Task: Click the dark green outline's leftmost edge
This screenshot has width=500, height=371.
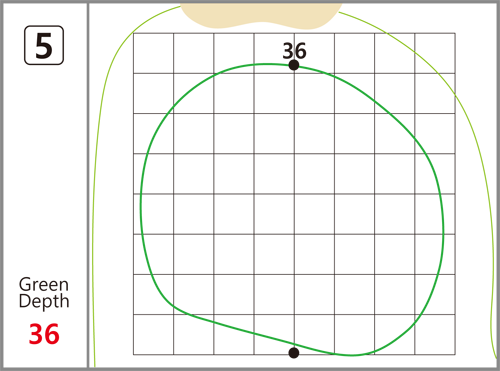Action: tap(141, 203)
